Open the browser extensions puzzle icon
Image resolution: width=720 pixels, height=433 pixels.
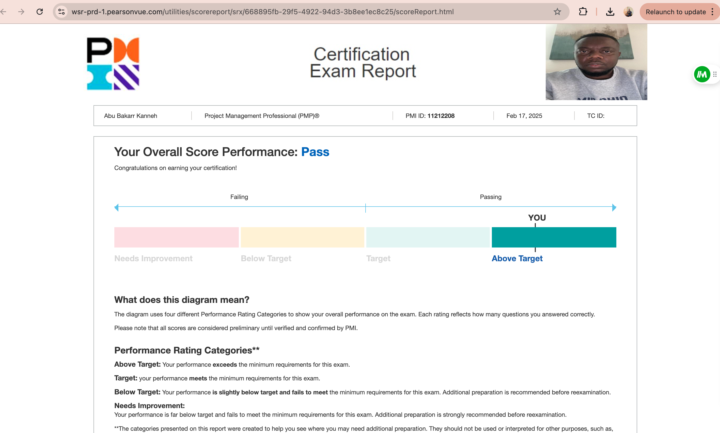(x=583, y=11)
